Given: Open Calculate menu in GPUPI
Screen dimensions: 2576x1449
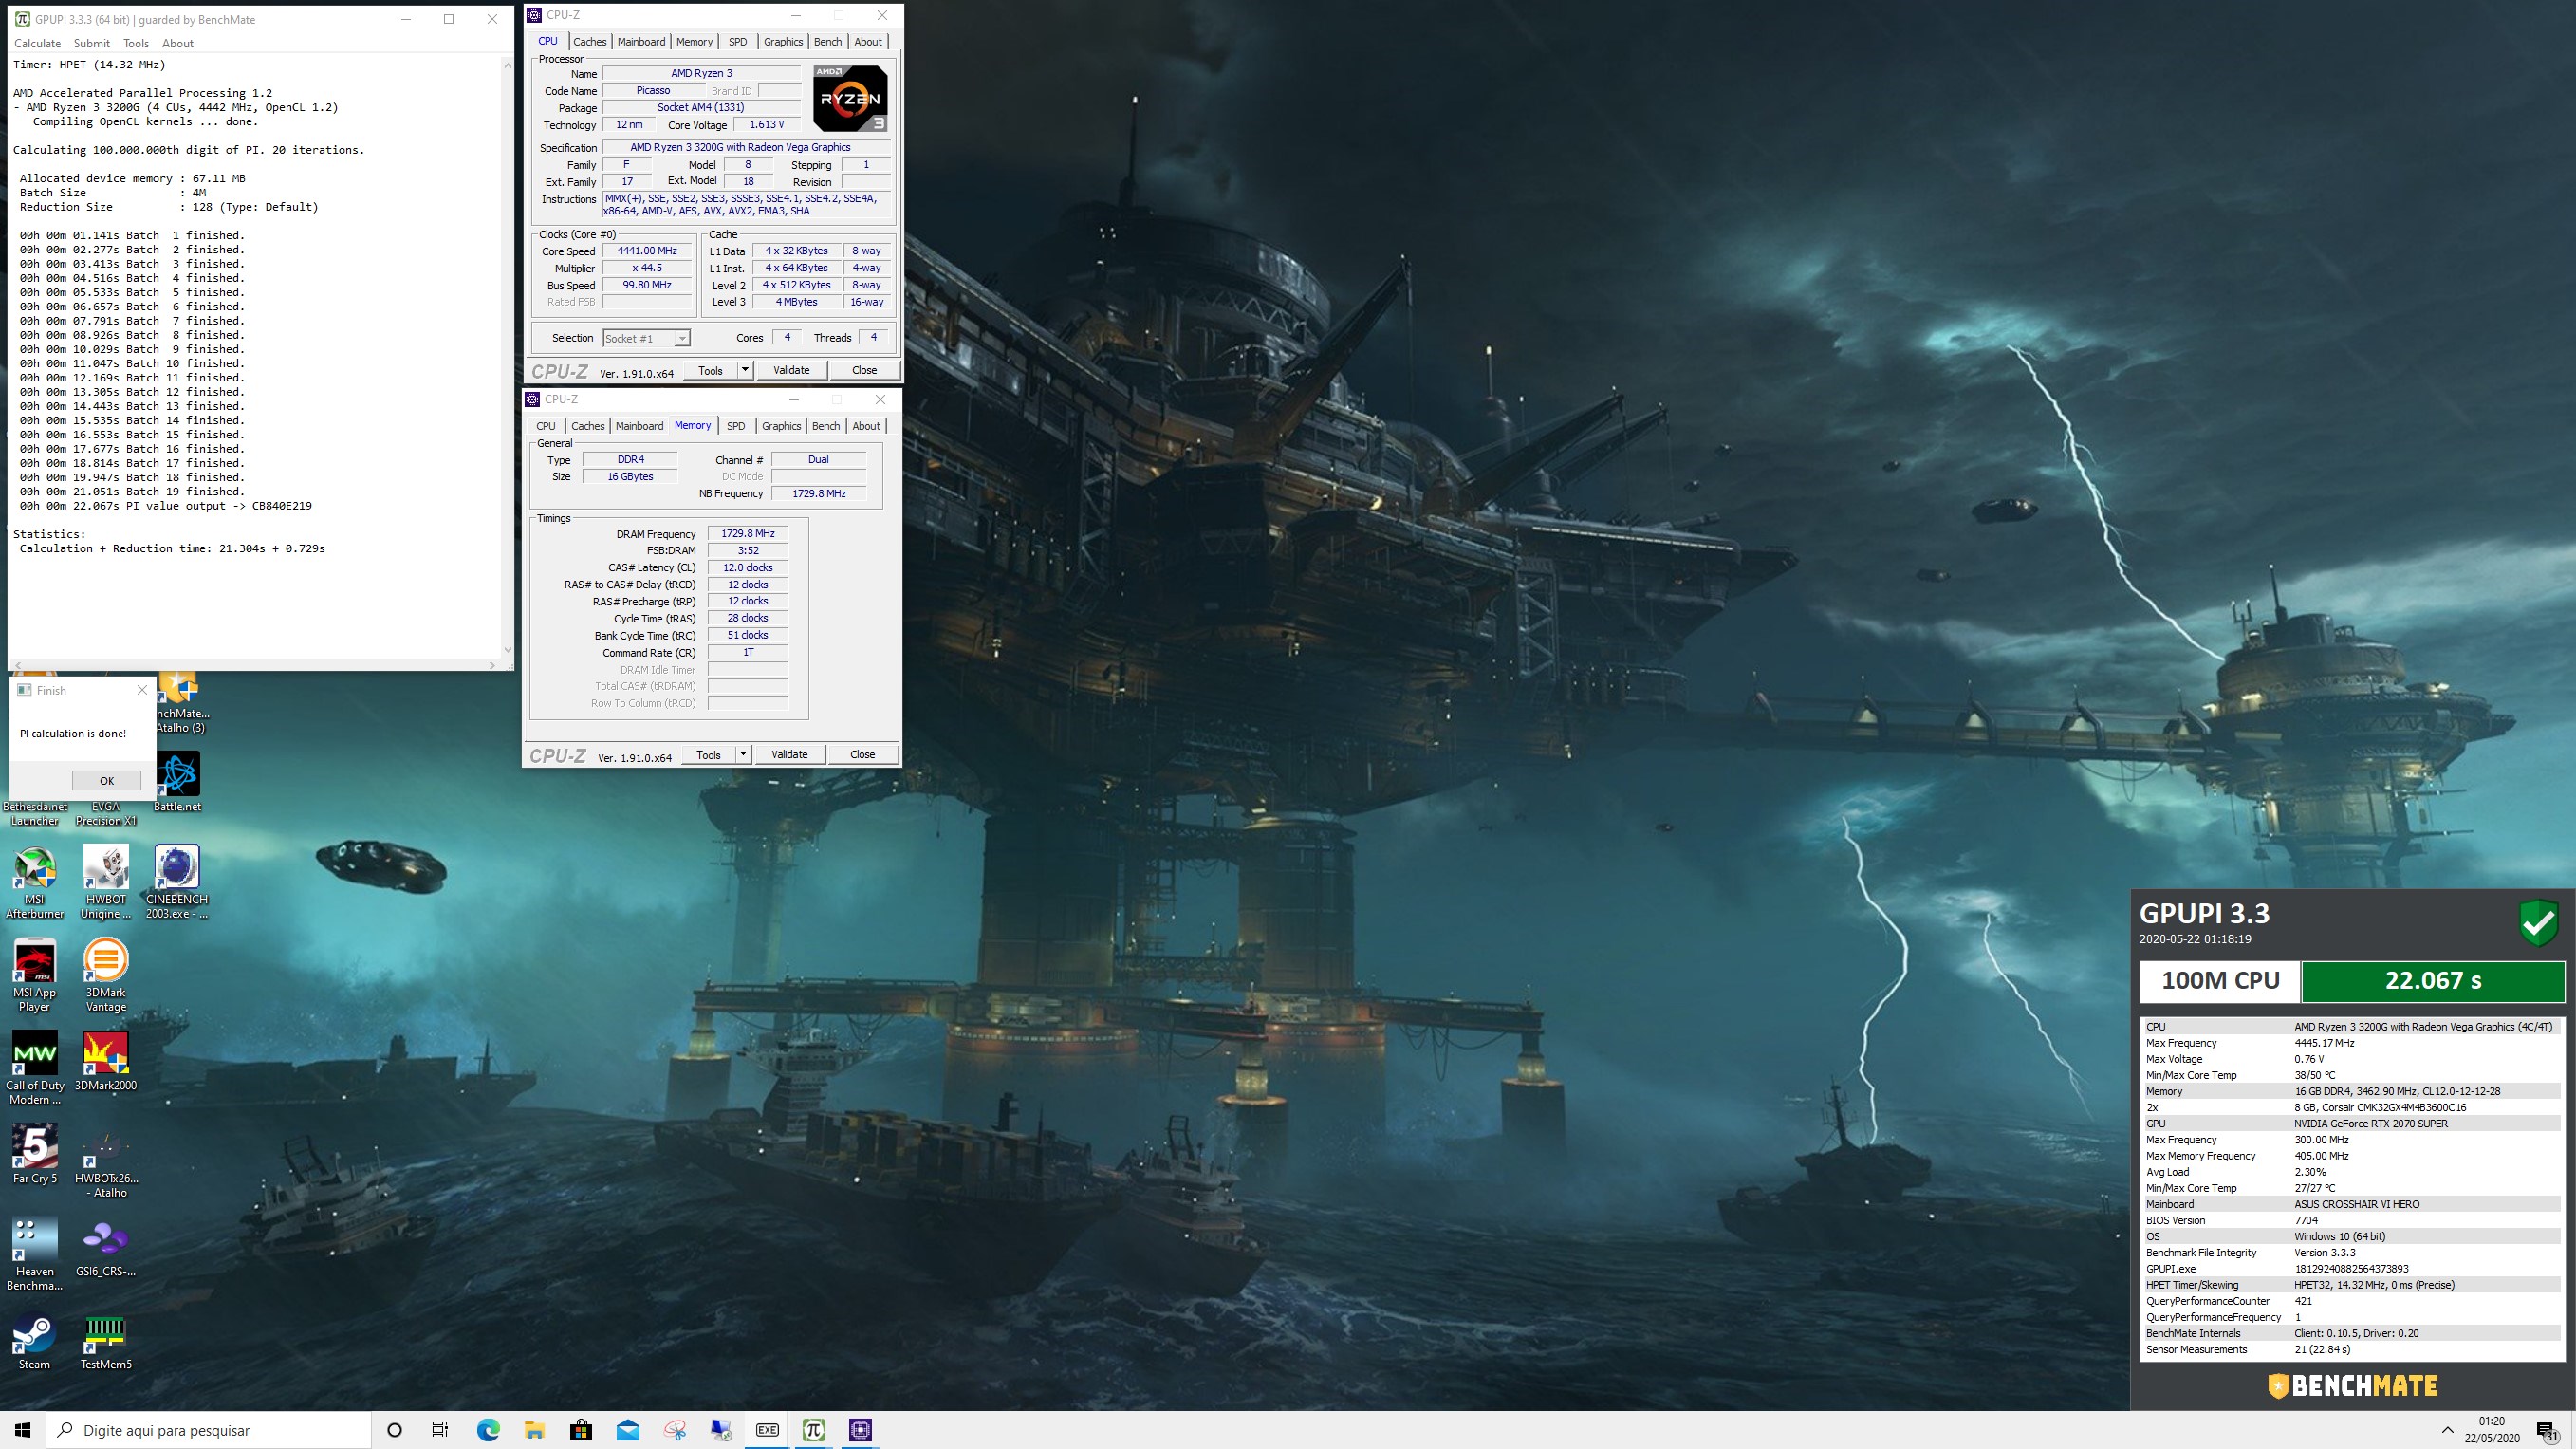Looking at the screenshot, I should tap(37, 43).
